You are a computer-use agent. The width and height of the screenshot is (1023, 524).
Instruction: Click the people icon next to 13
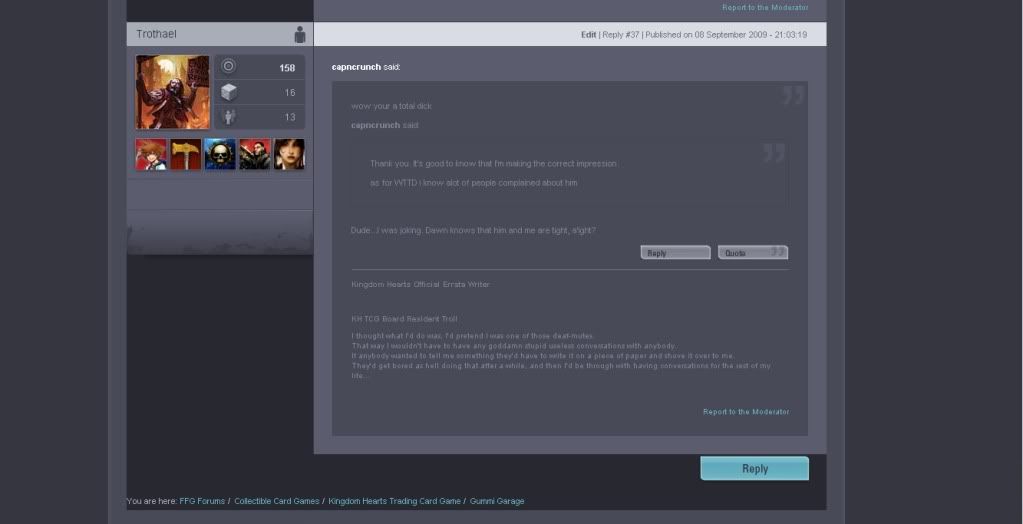click(x=228, y=117)
